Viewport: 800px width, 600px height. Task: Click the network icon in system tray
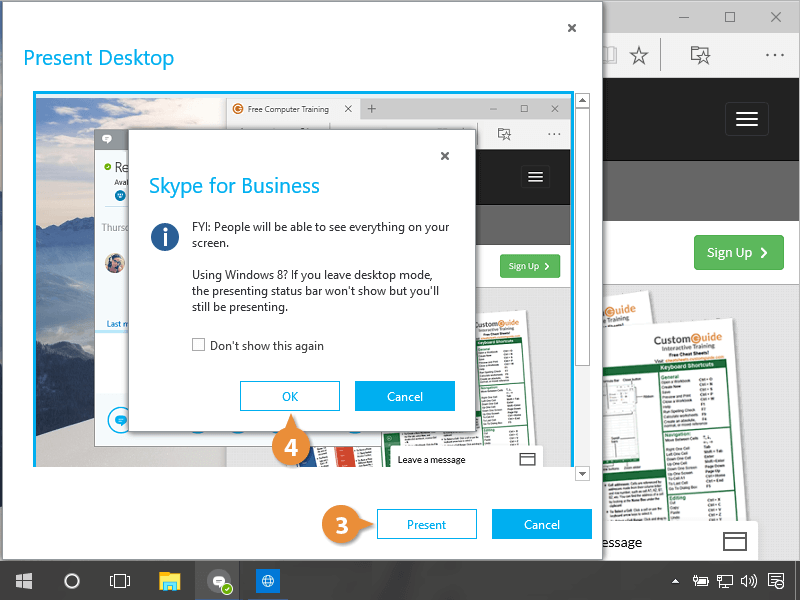click(726, 580)
